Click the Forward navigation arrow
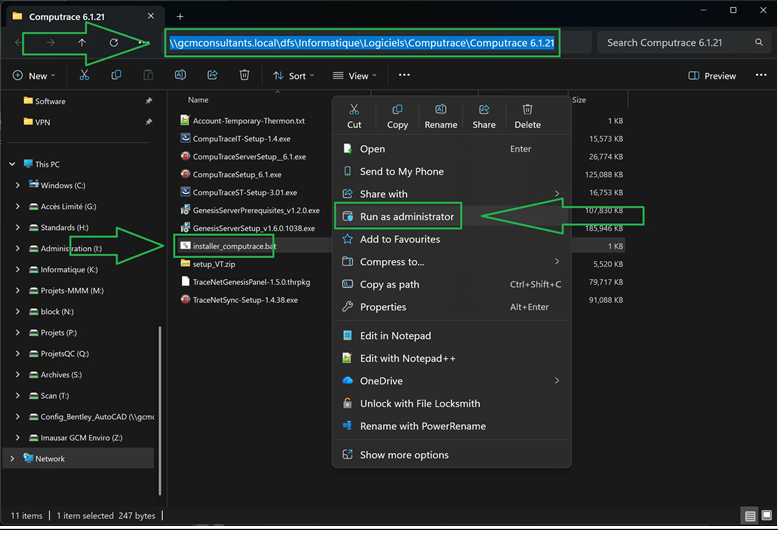Viewport: 782px width, 533px height. tap(50, 43)
